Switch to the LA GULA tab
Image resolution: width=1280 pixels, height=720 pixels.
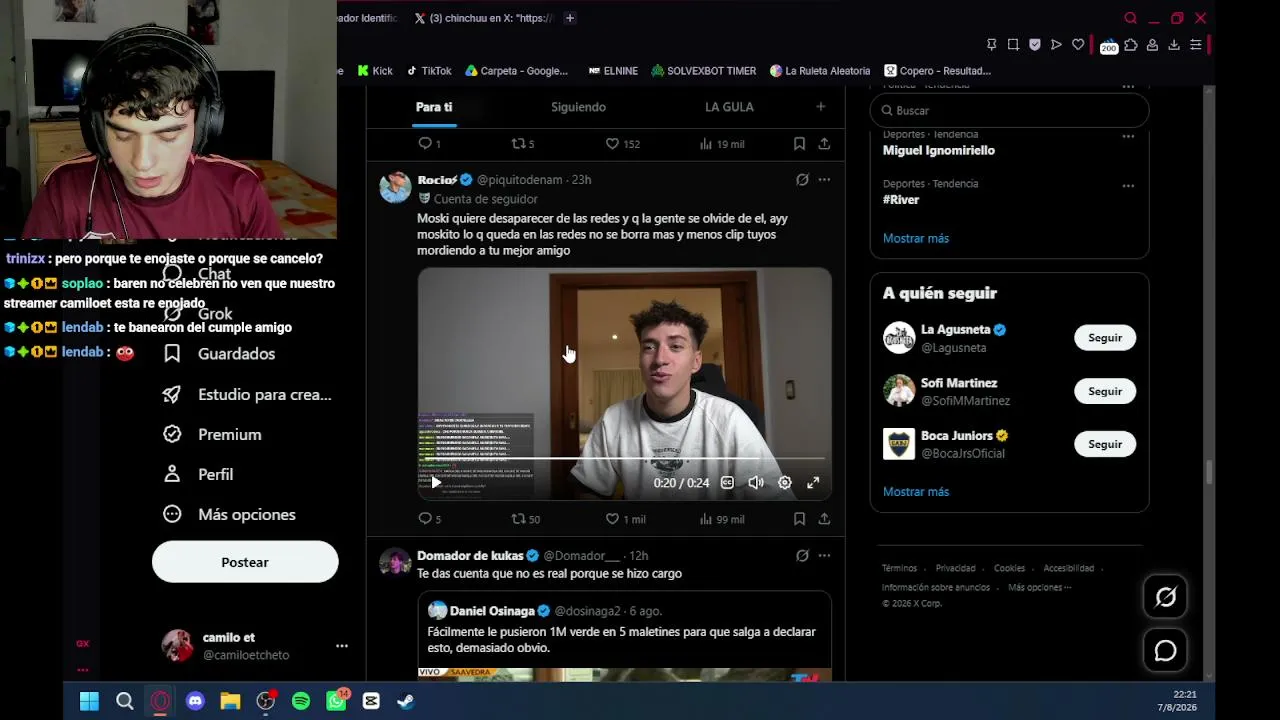[x=729, y=107]
